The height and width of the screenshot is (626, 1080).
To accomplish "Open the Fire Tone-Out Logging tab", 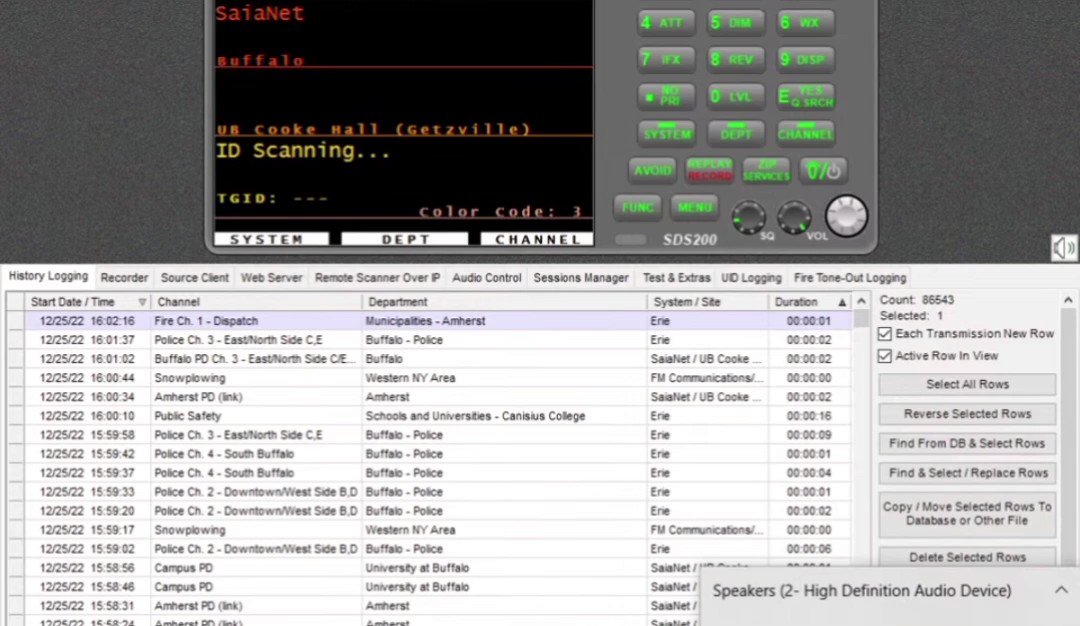I will pyautogui.click(x=849, y=278).
